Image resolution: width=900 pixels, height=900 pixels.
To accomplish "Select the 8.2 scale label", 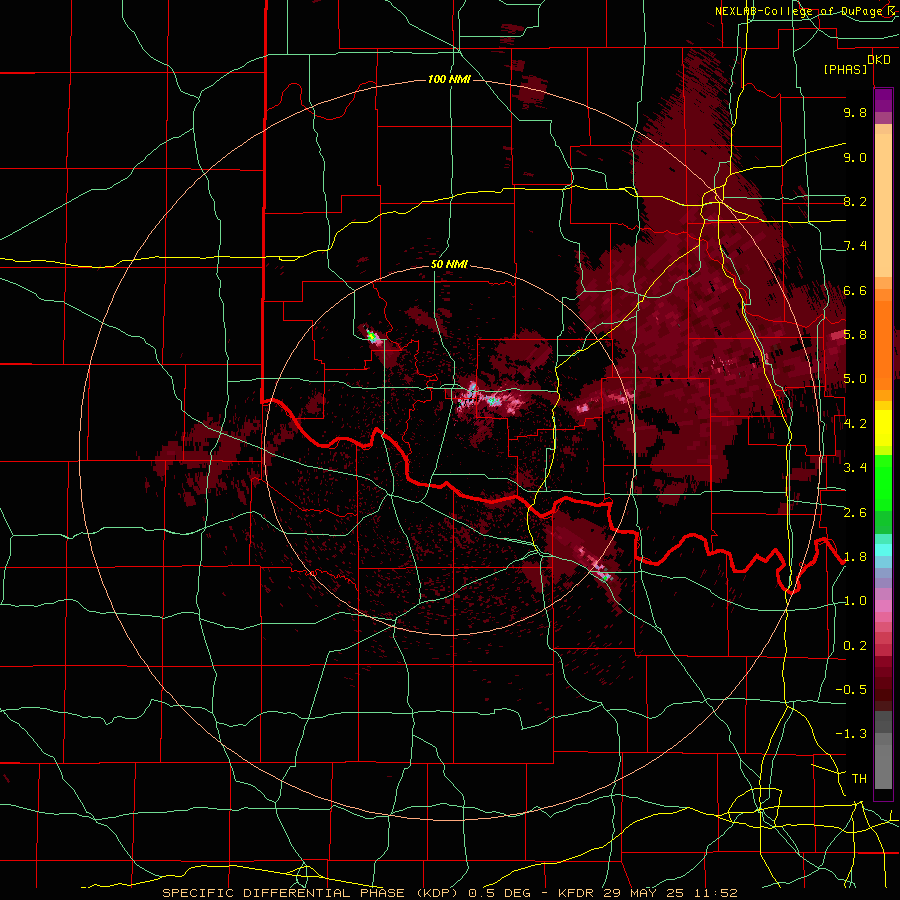I will pyautogui.click(x=855, y=201).
